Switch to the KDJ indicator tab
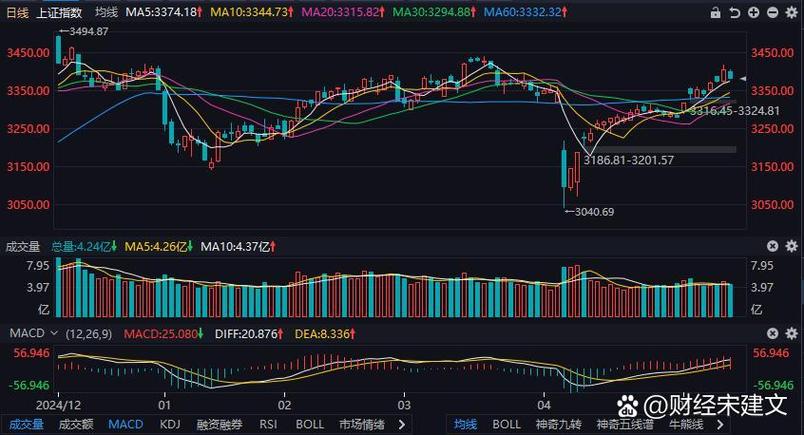804x435 pixels. click(x=171, y=424)
